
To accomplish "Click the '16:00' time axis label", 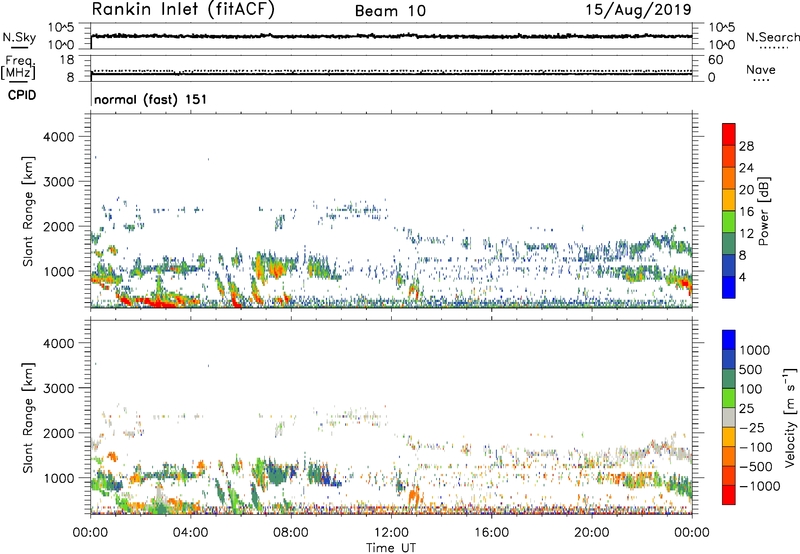I will [491, 533].
